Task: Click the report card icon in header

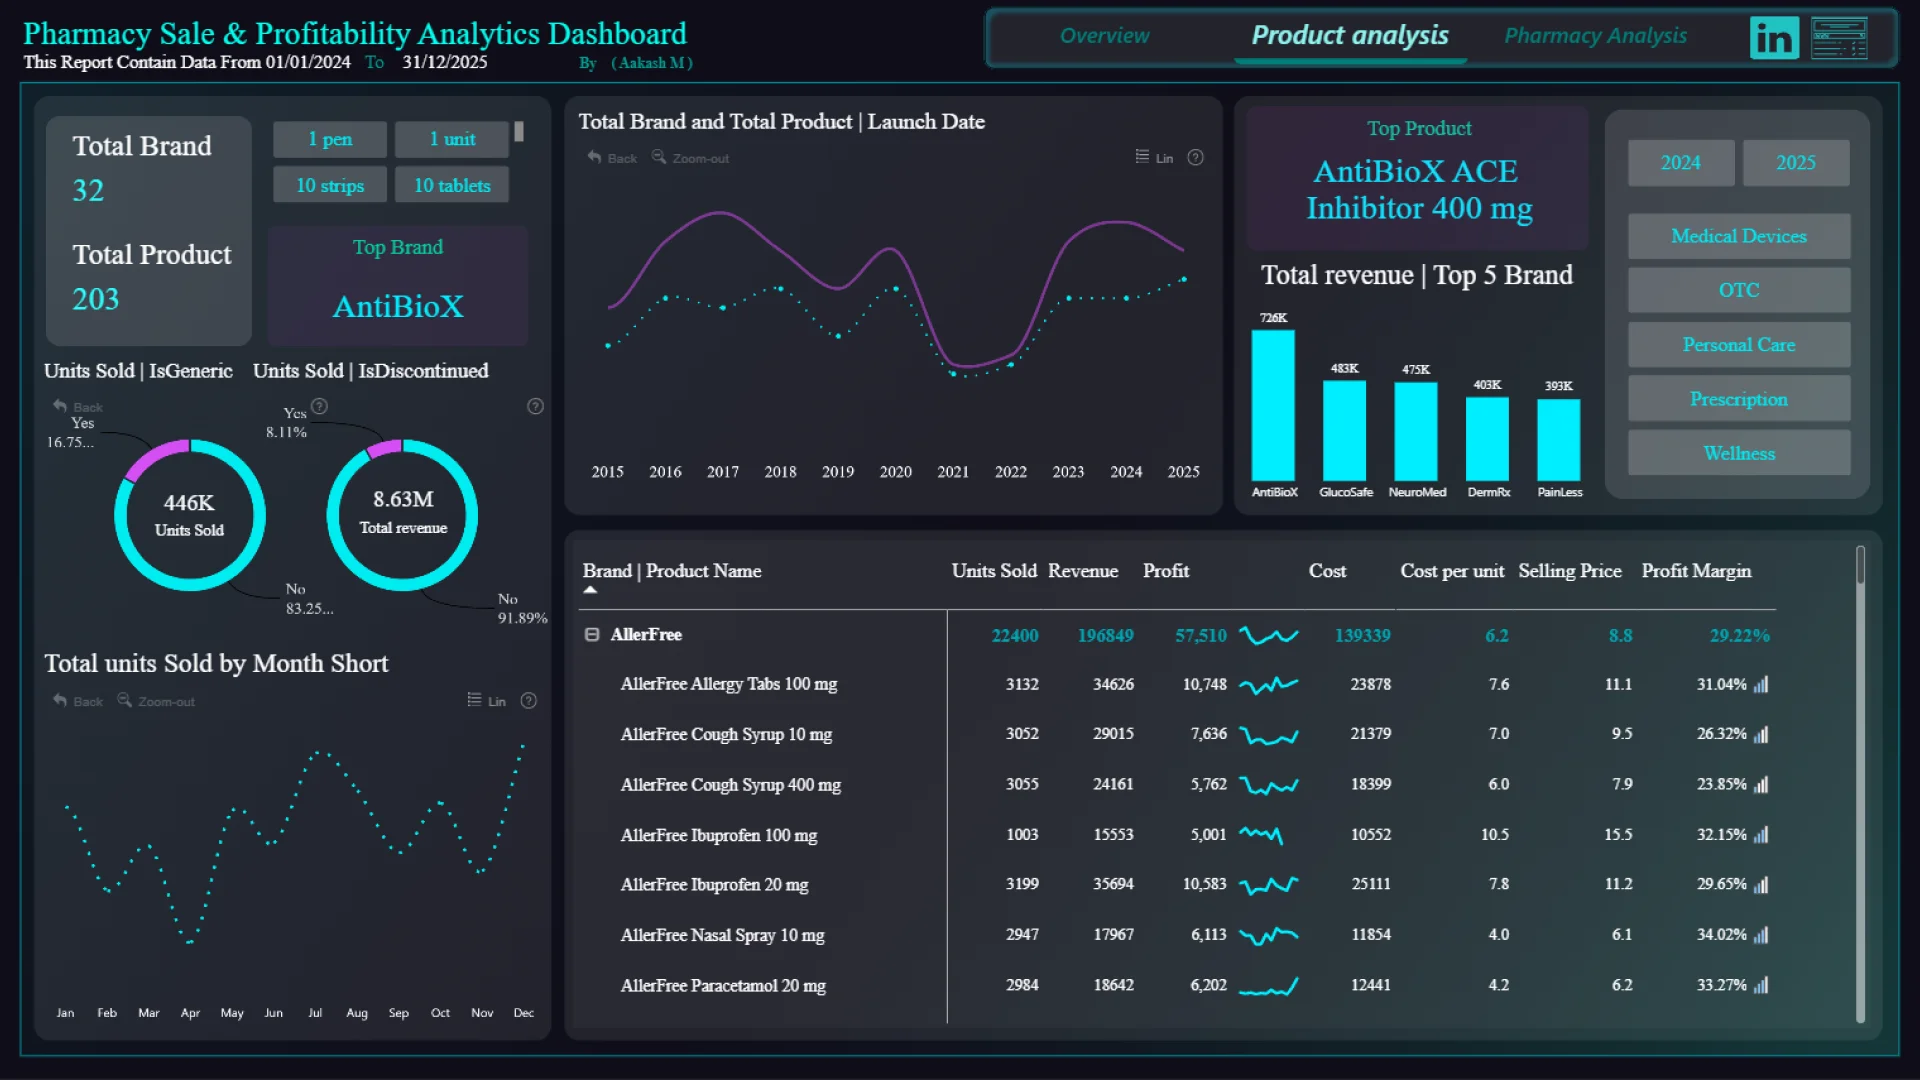Action: point(1838,38)
